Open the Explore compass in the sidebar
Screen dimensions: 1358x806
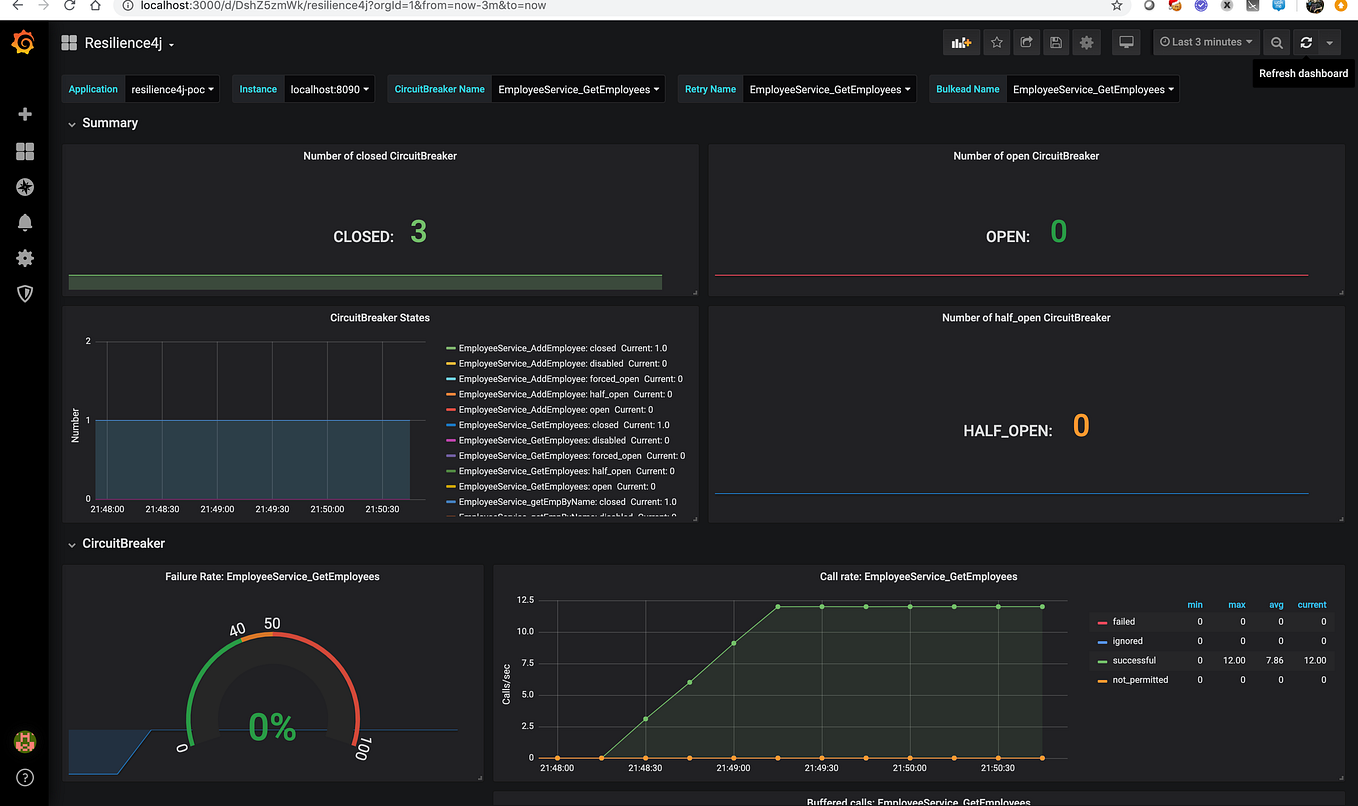[x=24, y=186]
